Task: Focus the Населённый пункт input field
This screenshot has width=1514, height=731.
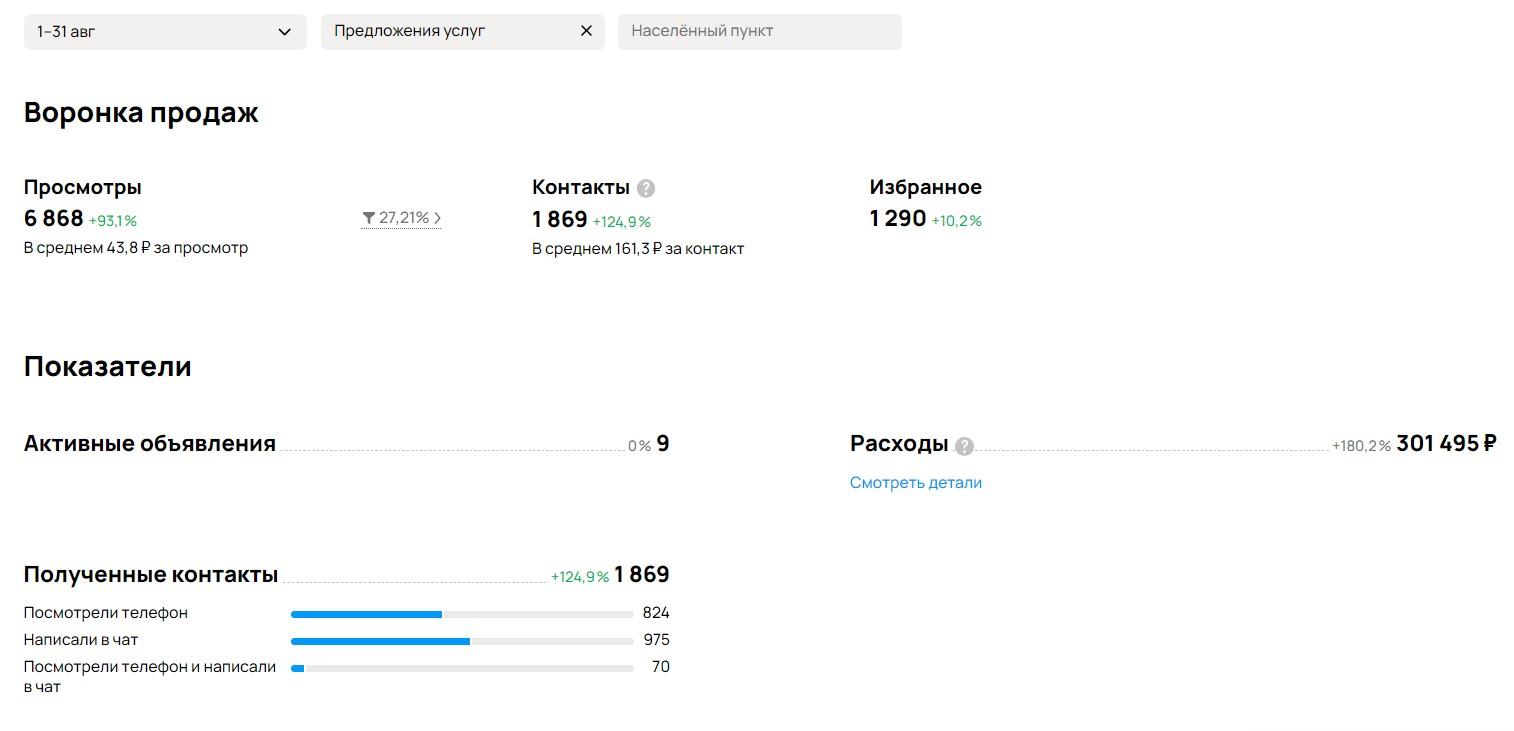Action: coord(759,31)
